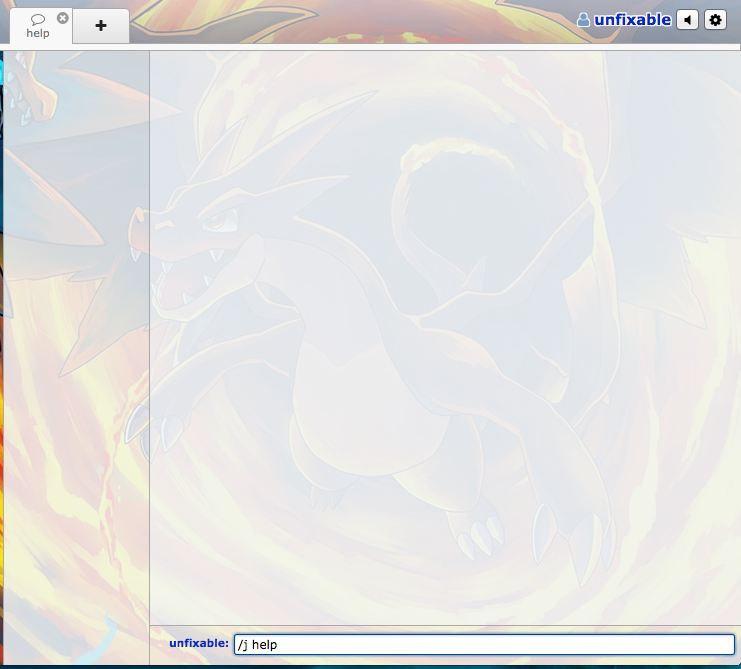Click the speech bubble icon on help tab
The image size is (741, 669).
[38, 19]
